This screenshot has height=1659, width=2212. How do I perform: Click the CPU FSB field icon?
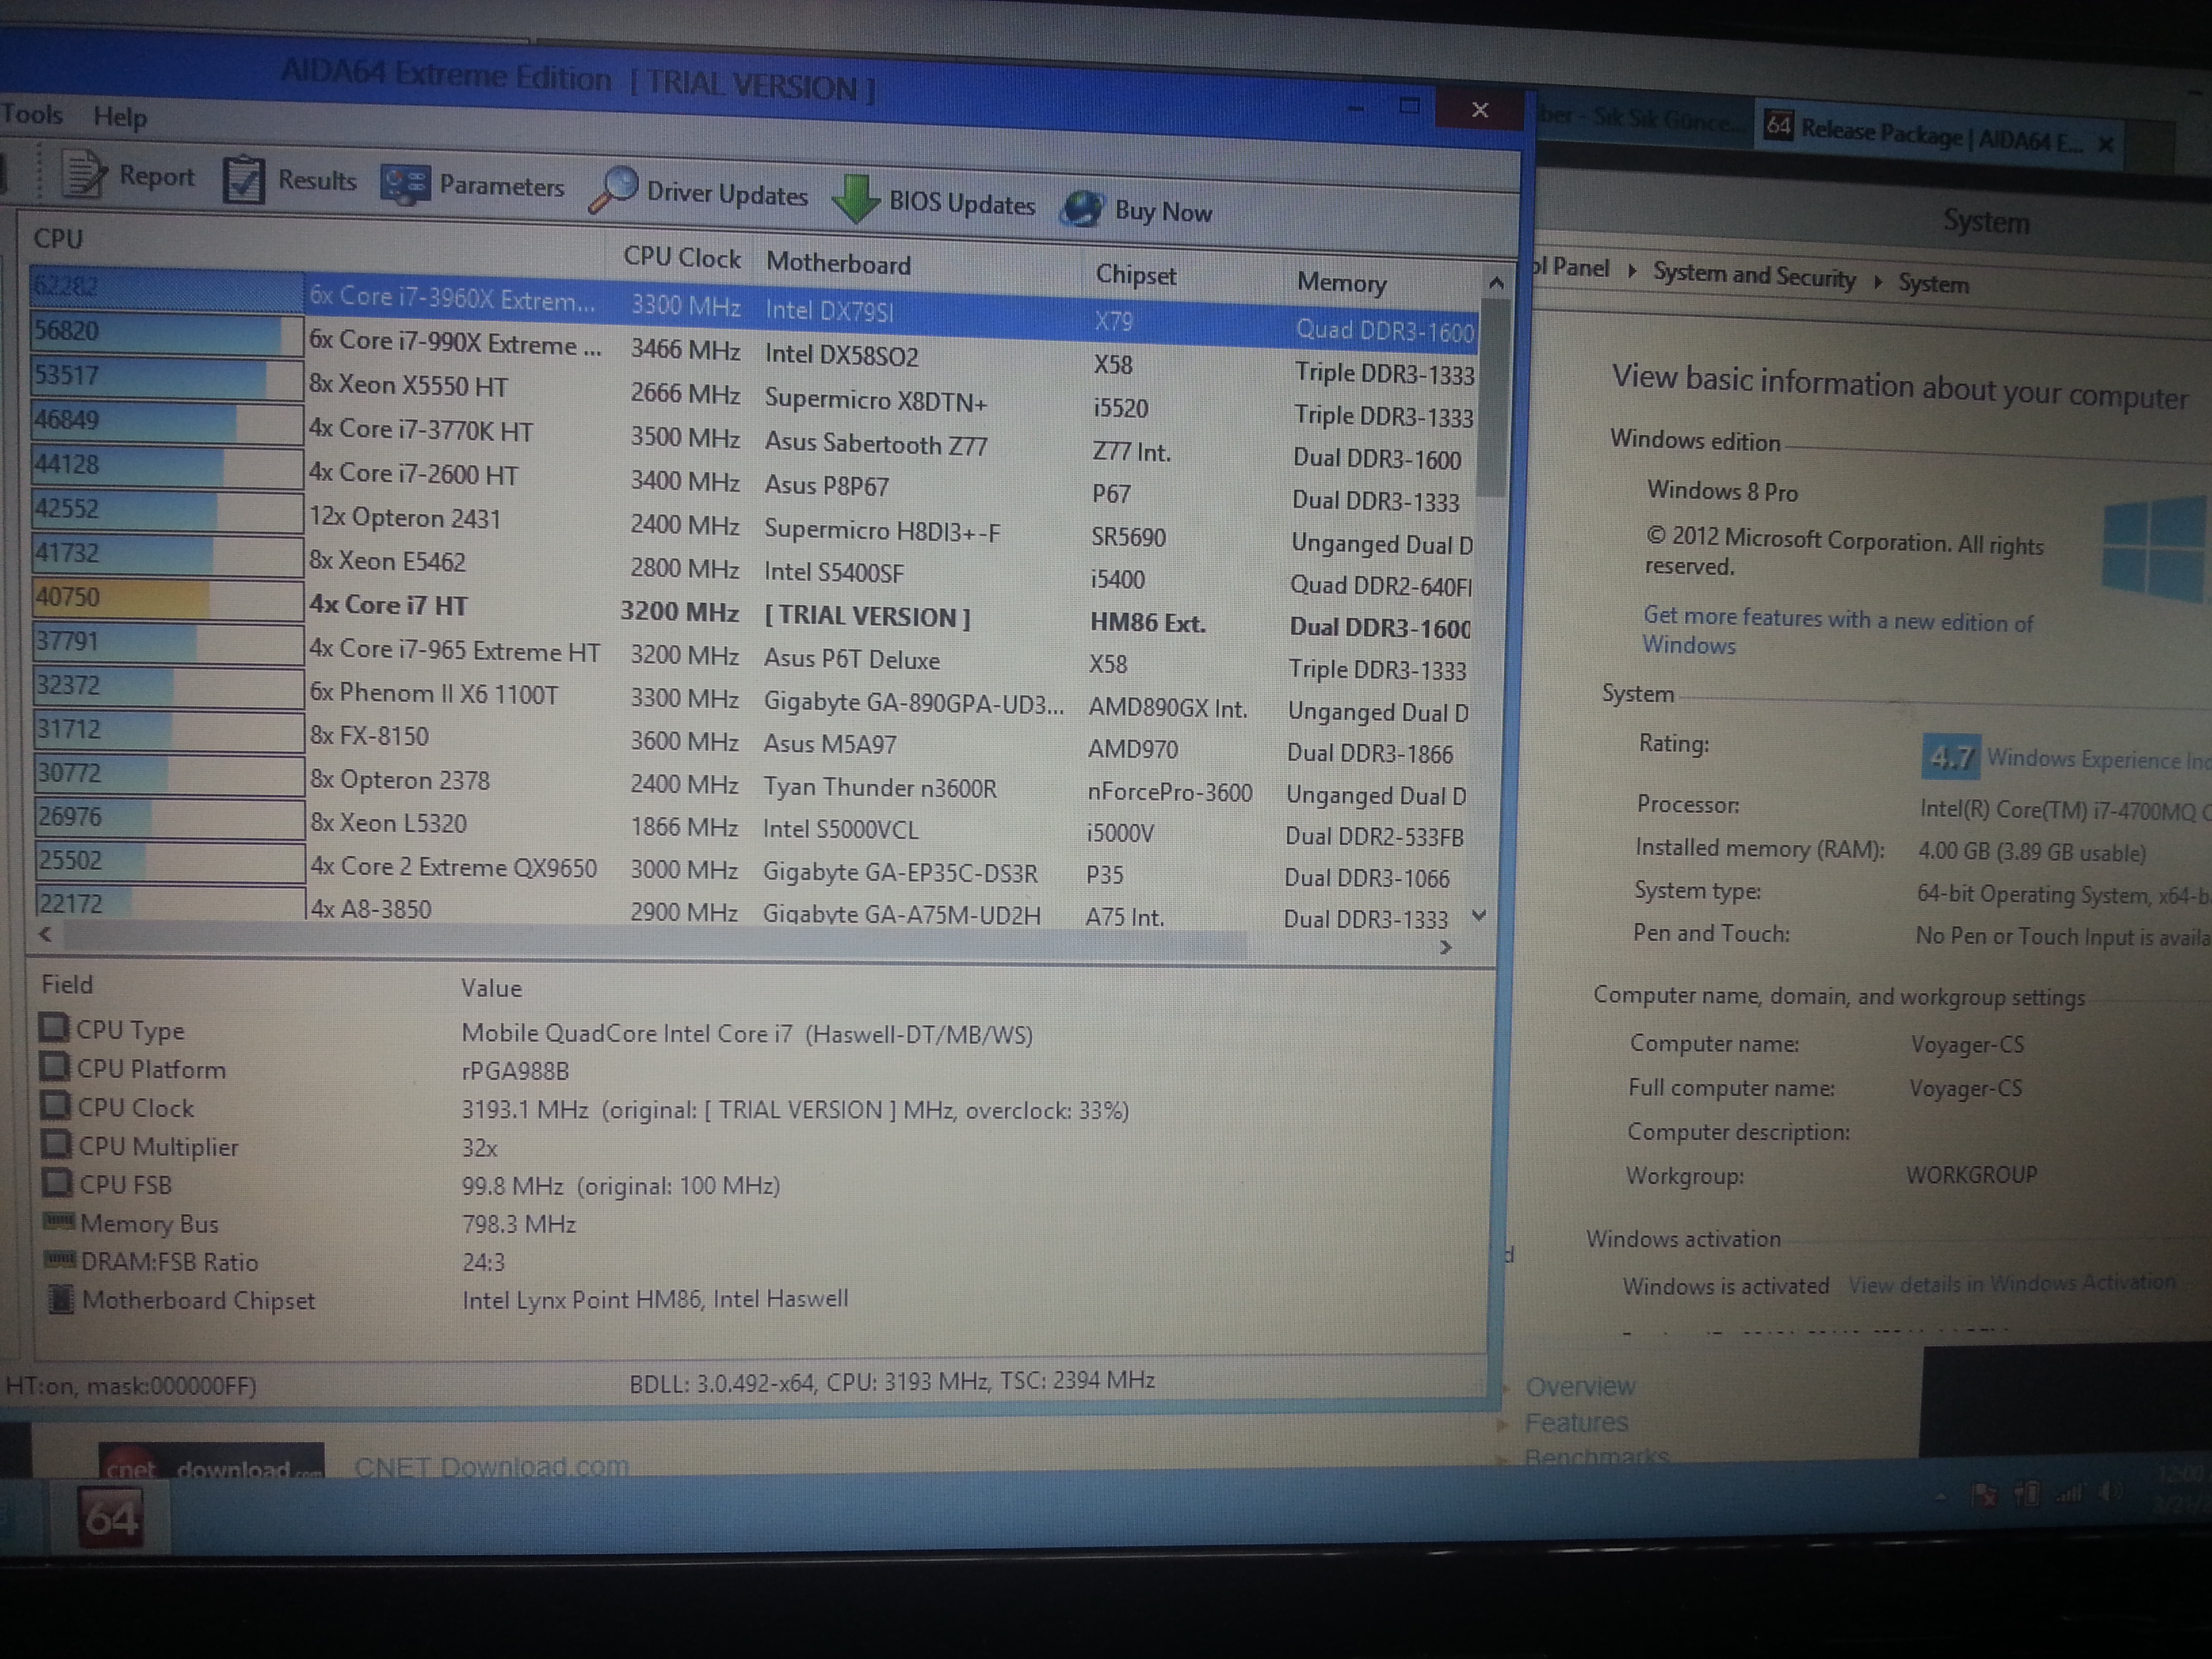coord(58,1182)
